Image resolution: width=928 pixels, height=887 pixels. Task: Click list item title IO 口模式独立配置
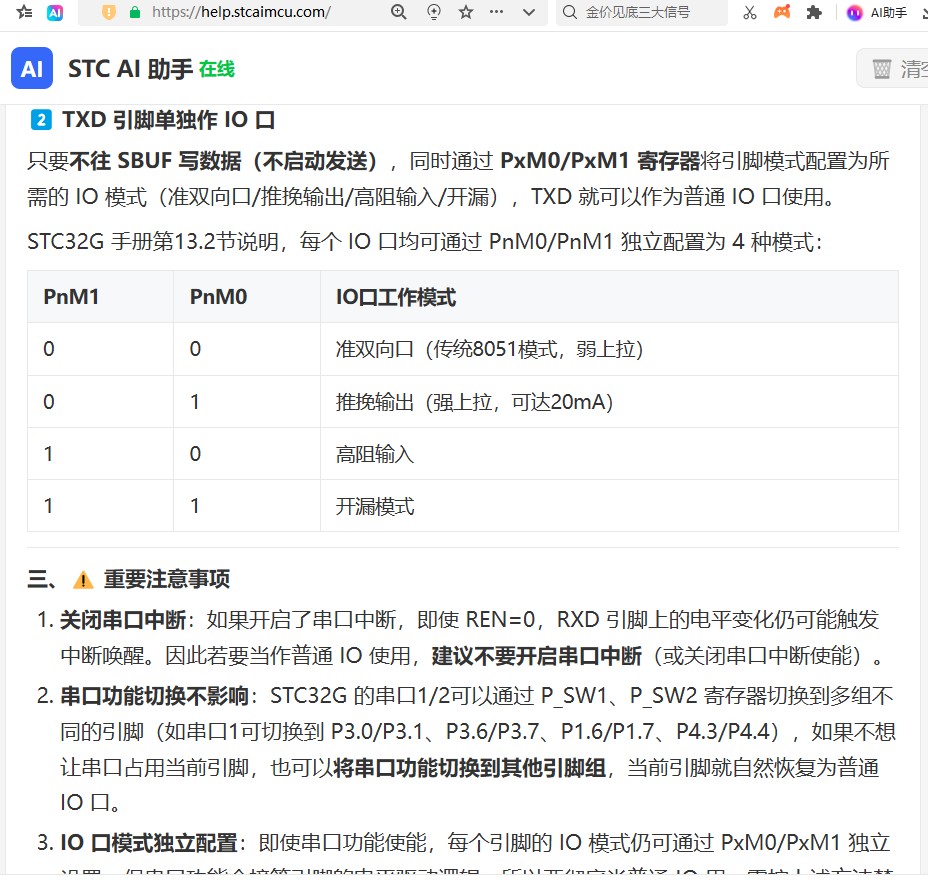coord(149,843)
